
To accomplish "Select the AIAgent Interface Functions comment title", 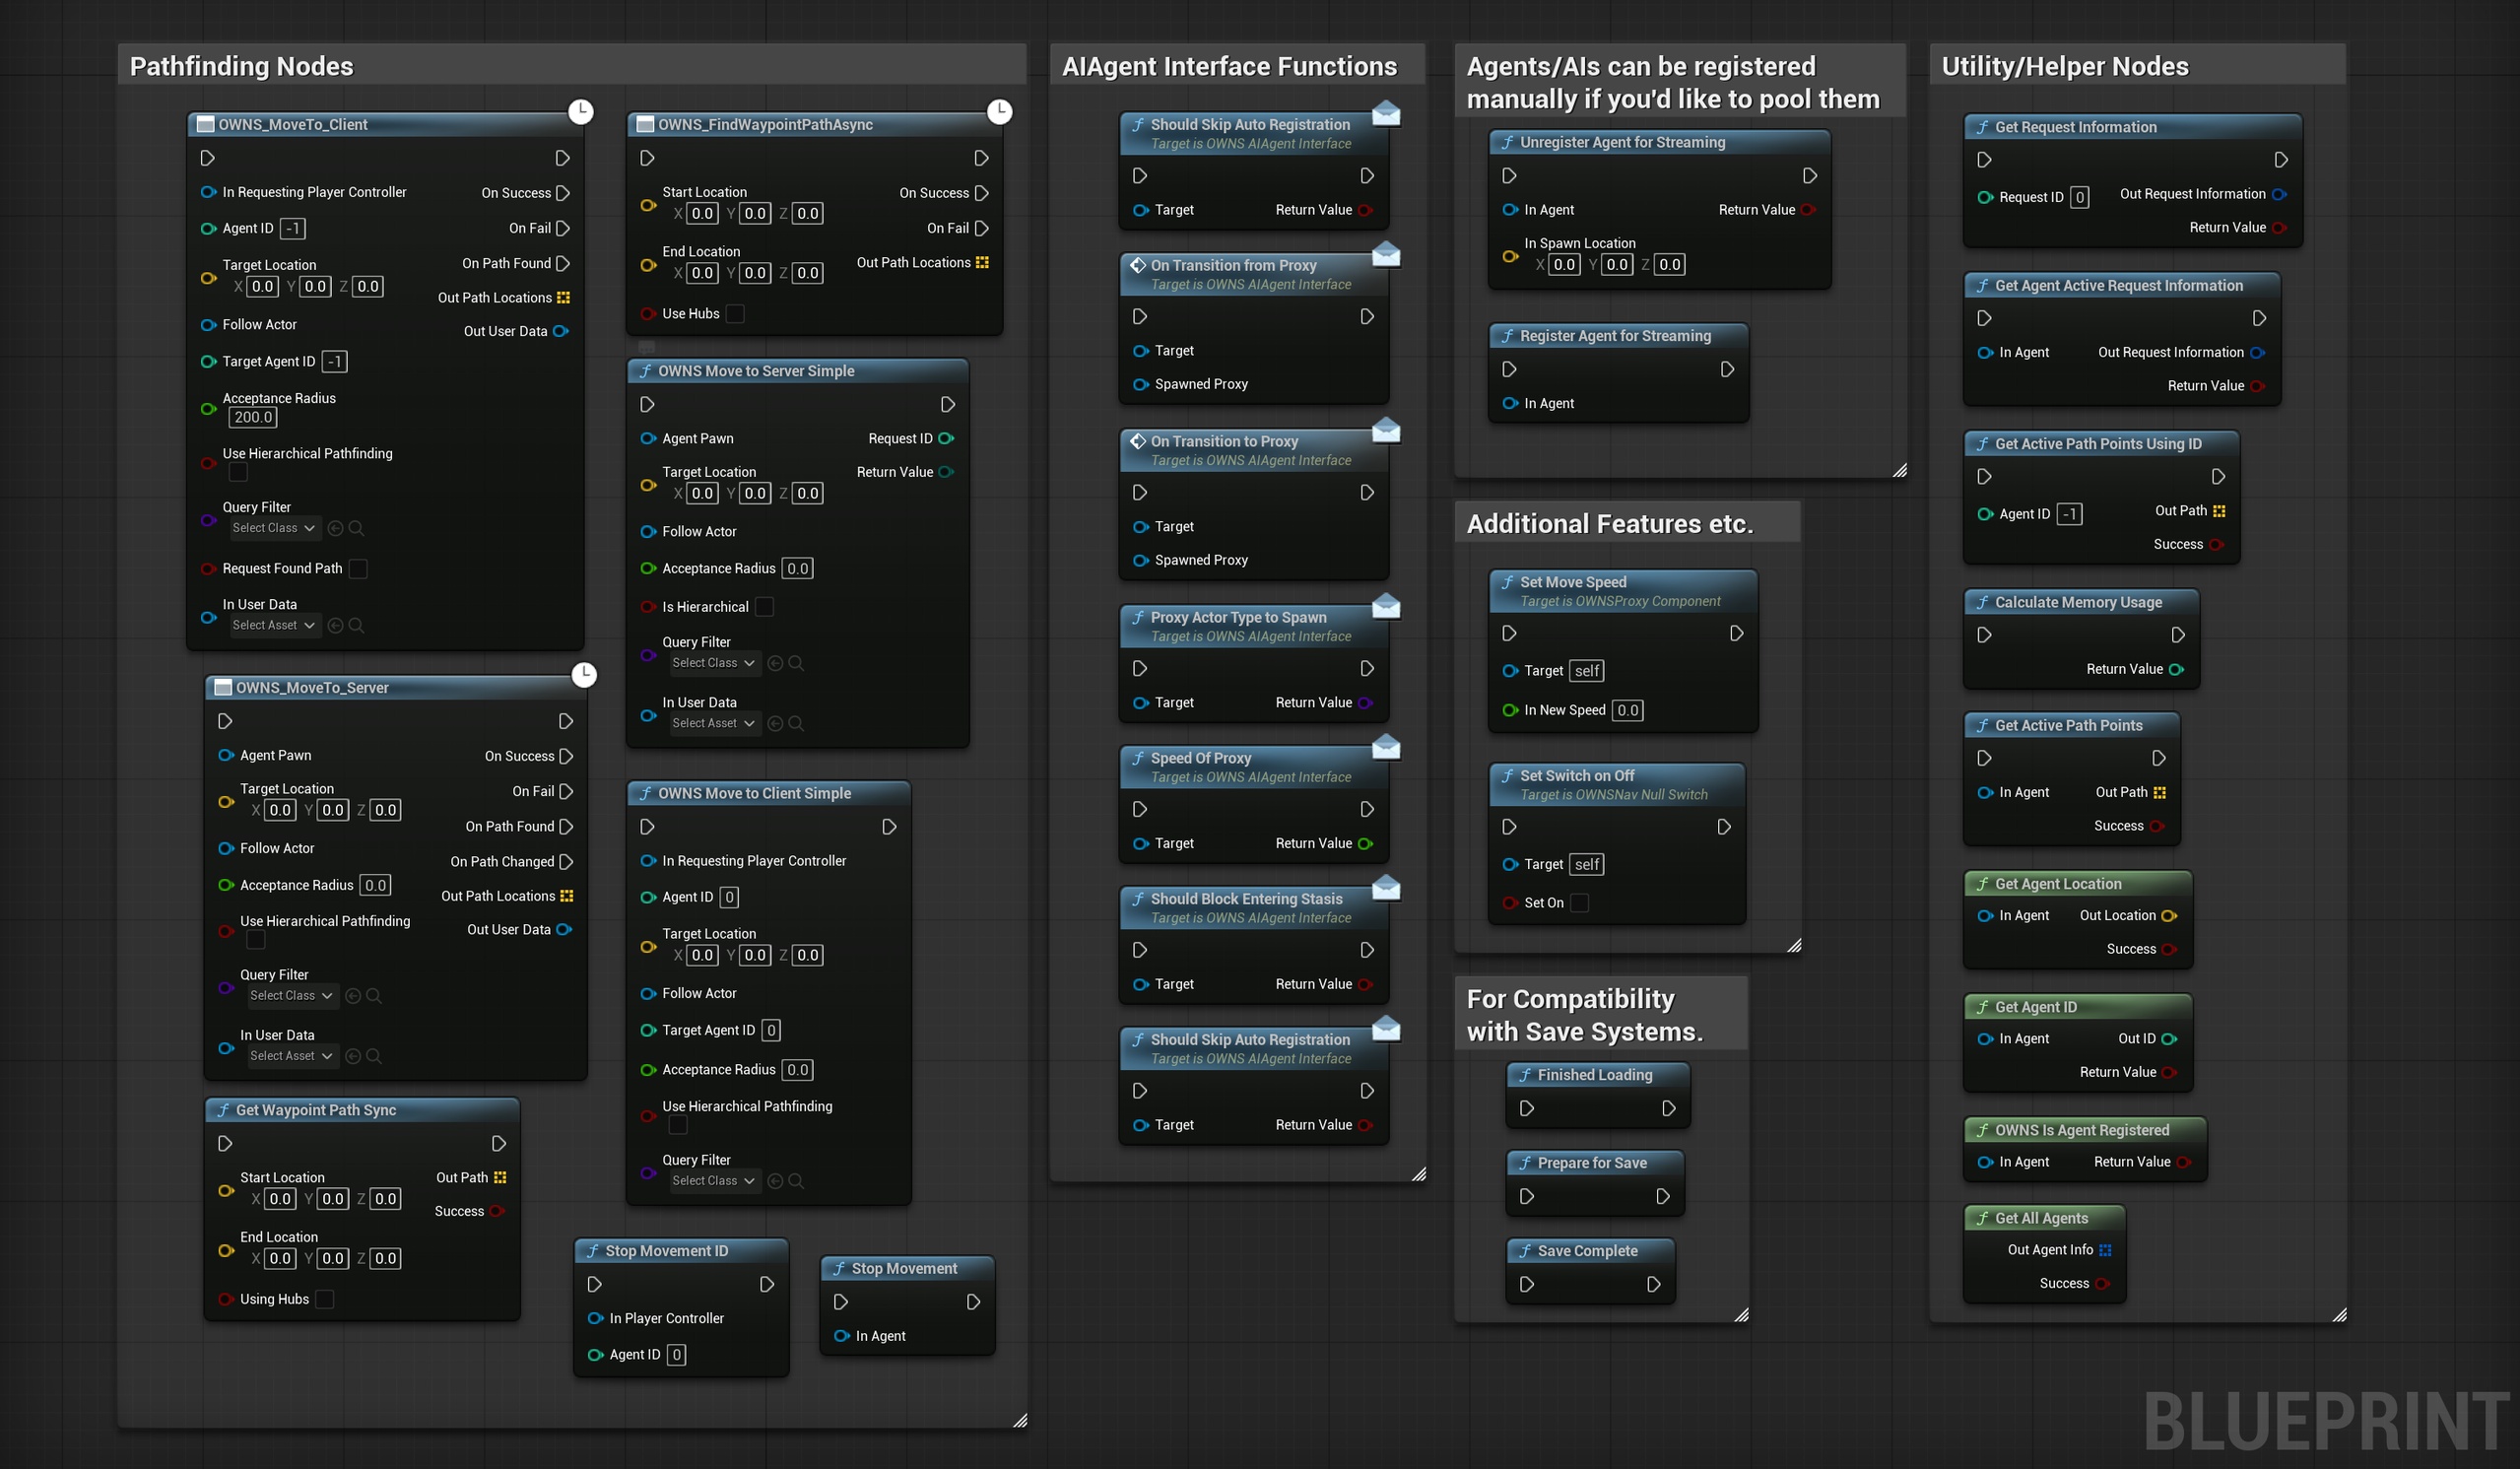I will pyautogui.click(x=1229, y=66).
